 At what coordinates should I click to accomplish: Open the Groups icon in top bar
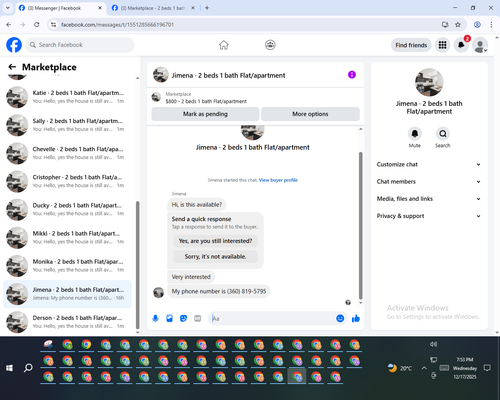click(x=270, y=45)
